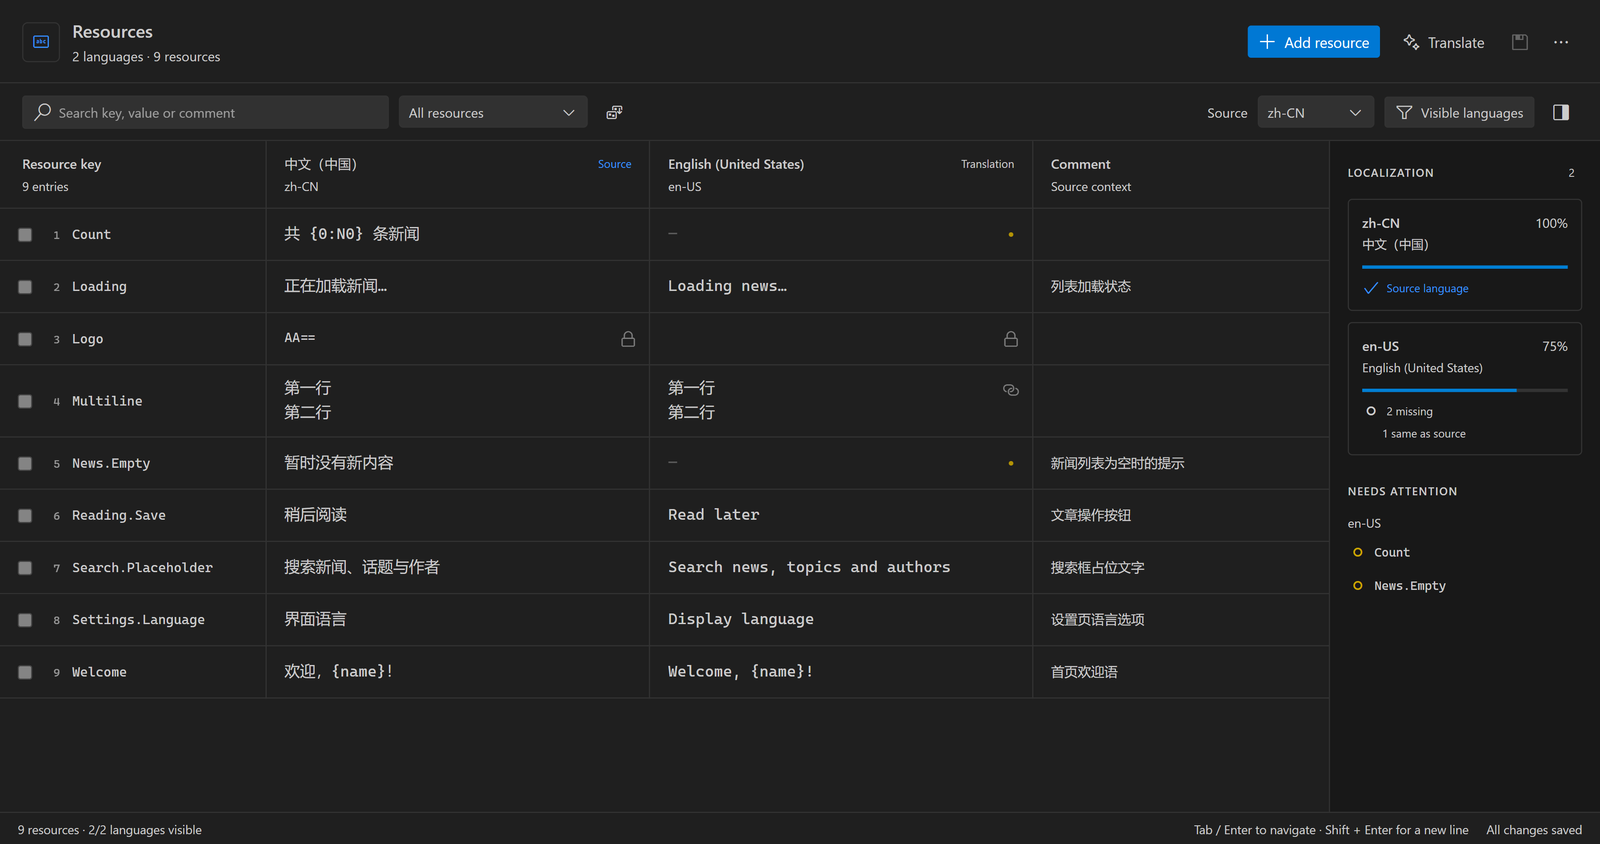The height and width of the screenshot is (844, 1600).
Task: Click the 'Read later' translation cell
Action: point(841,515)
